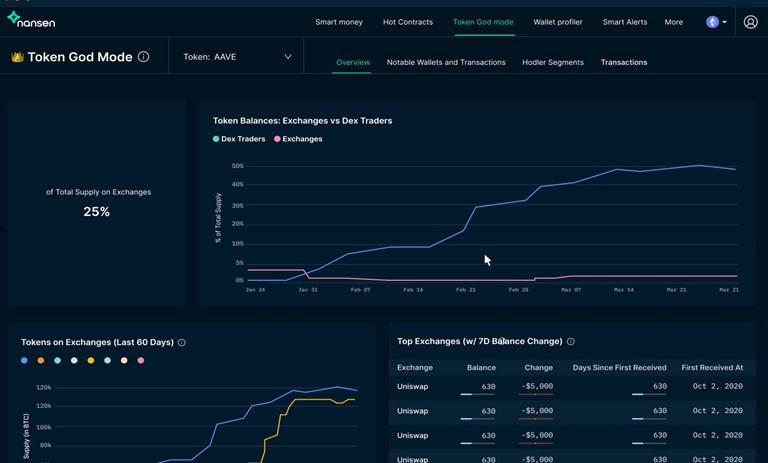Click 'of Total Supply on Exchanges' label
The height and width of the screenshot is (463, 768).
[98, 192]
